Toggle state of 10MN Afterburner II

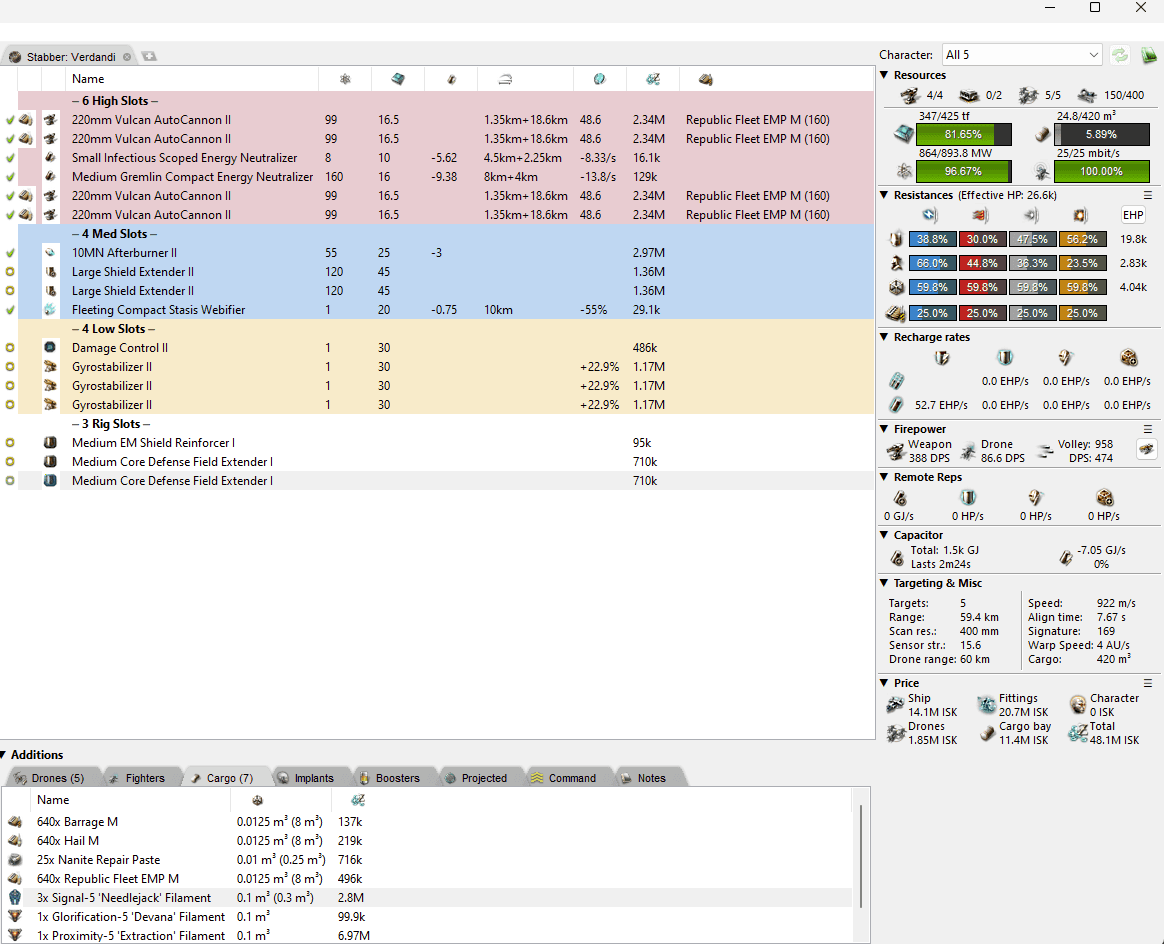pyautogui.click(x=10, y=253)
